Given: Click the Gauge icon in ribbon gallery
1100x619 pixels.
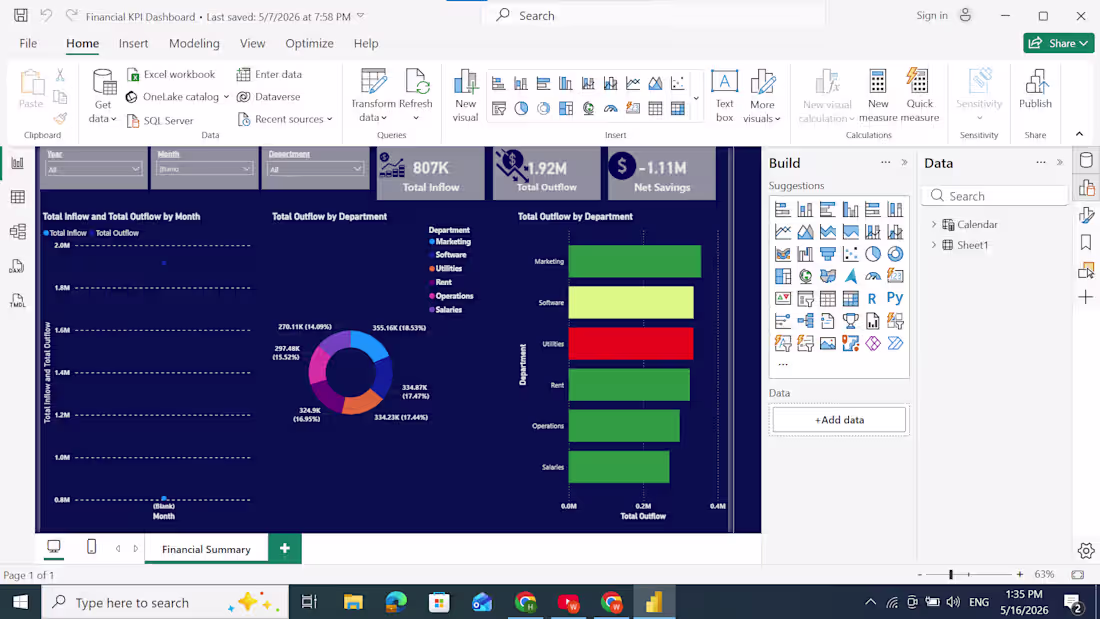Looking at the screenshot, I should [610, 108].
